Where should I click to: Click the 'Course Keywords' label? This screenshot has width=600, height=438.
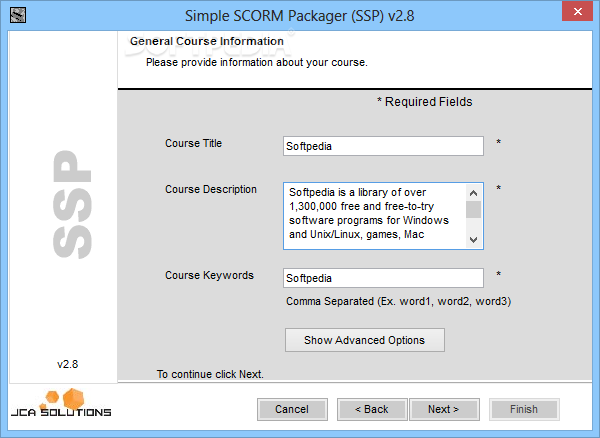209,275
